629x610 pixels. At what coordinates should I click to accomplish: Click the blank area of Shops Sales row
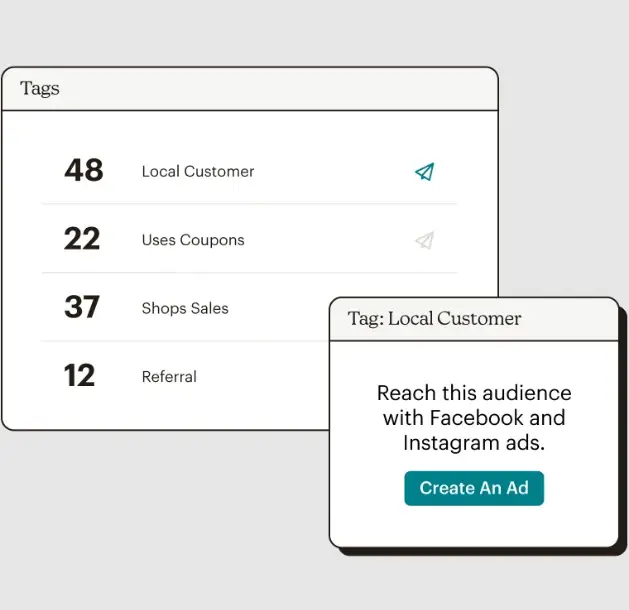point(279,308)
